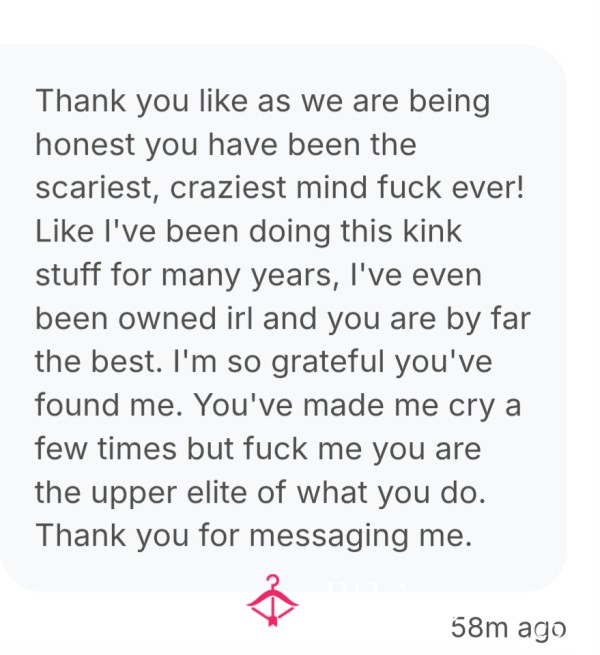Viewport: 600px width, 655px height.
Task: Click the first line starting 'Thank you like'
Action: 262,101
